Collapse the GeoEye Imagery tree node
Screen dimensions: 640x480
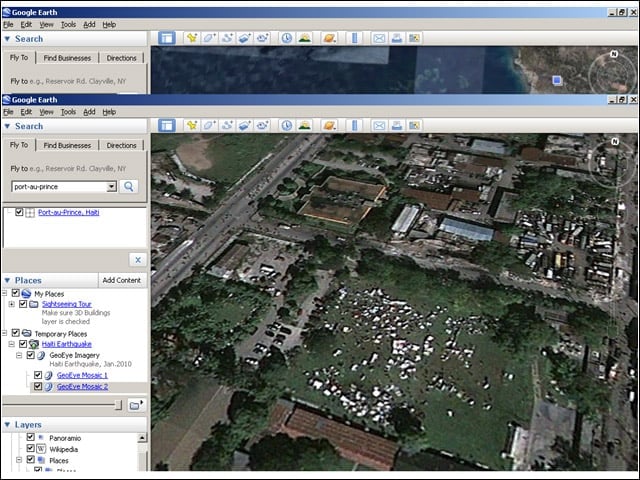click(x=19, y=355)
